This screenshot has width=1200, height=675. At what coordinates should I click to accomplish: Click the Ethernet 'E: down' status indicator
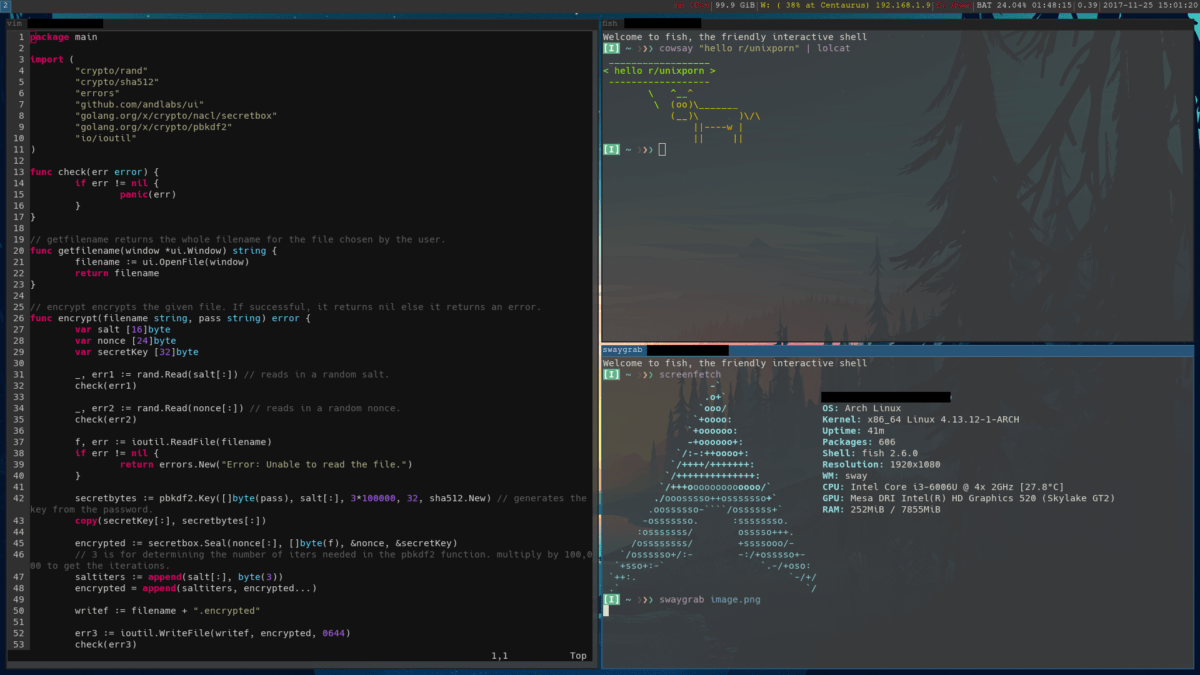coord(952,5)
